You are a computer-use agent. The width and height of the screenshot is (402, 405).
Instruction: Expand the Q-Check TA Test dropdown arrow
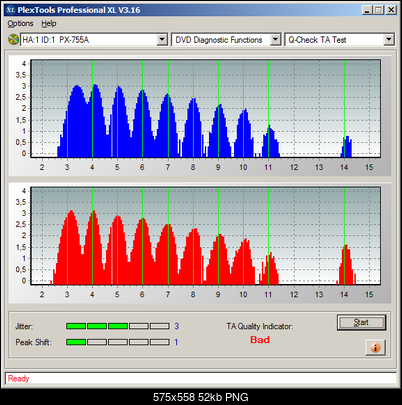388,40
